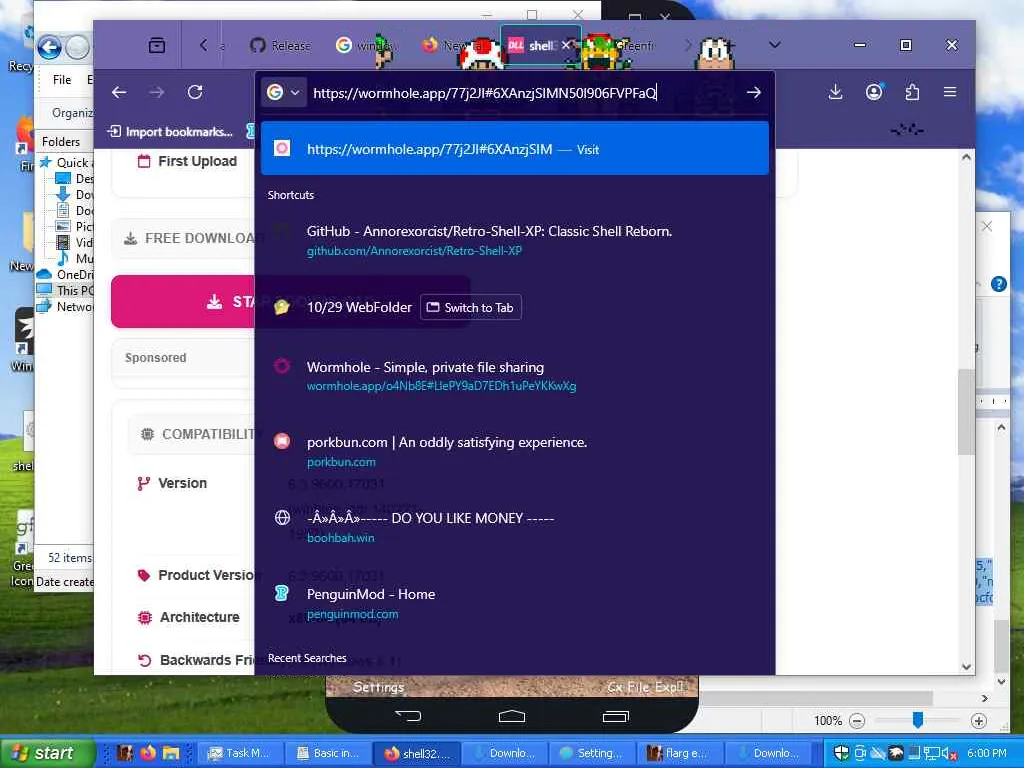Click the Explorer window Back button
Image resolution: width=1024 pixels, height=768 pixels.
coord(50,47)
